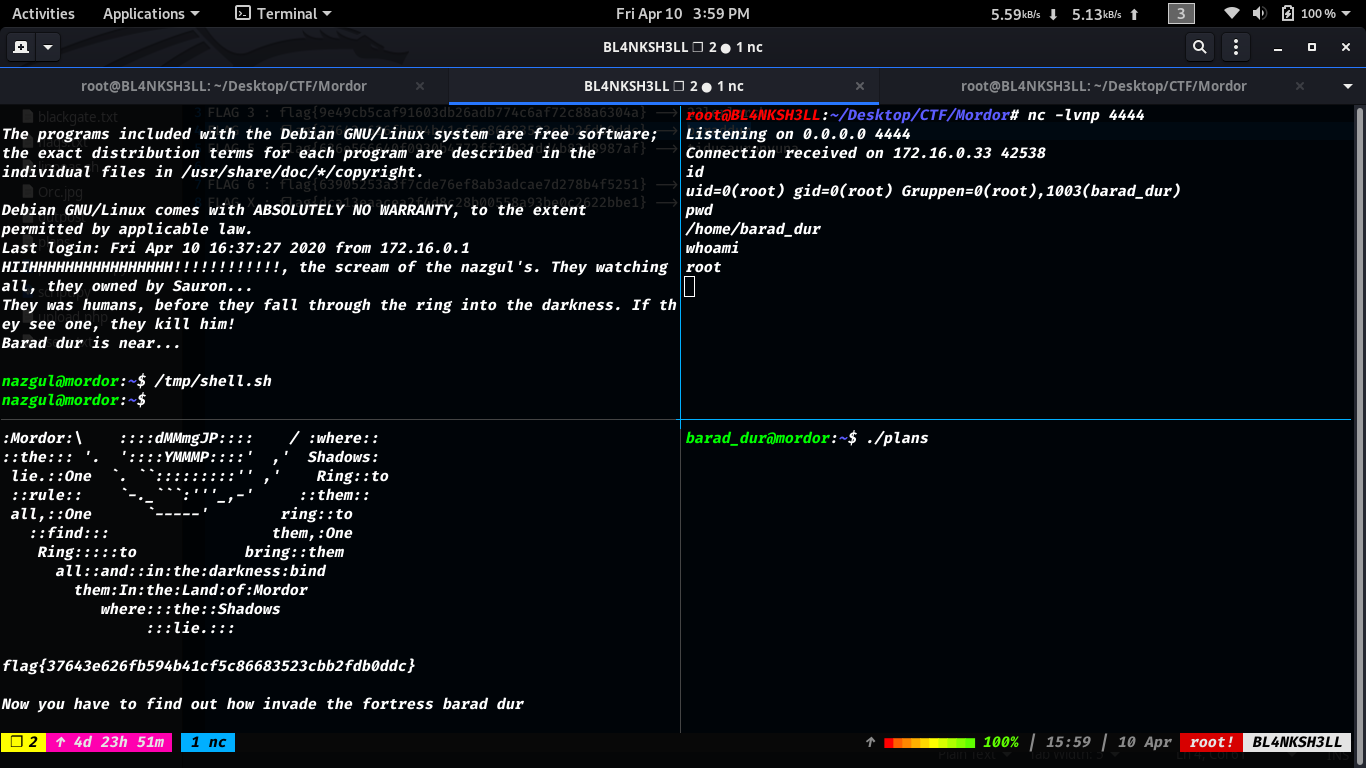Close the BL4NKSH3LL nc tab
Viewport: 1366px width, 768px height.
(x=859, y=86)
